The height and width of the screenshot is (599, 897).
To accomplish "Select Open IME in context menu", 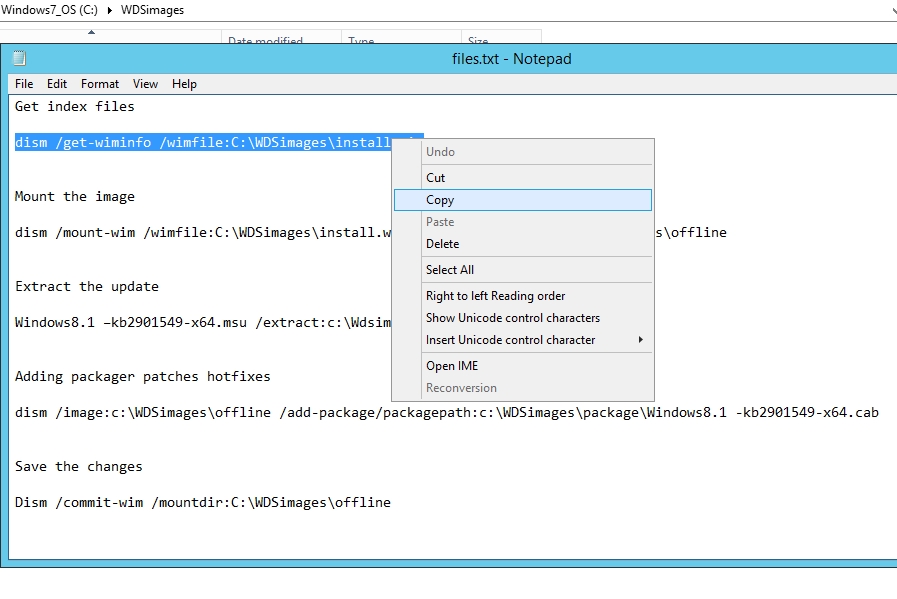I will [523, 366].
